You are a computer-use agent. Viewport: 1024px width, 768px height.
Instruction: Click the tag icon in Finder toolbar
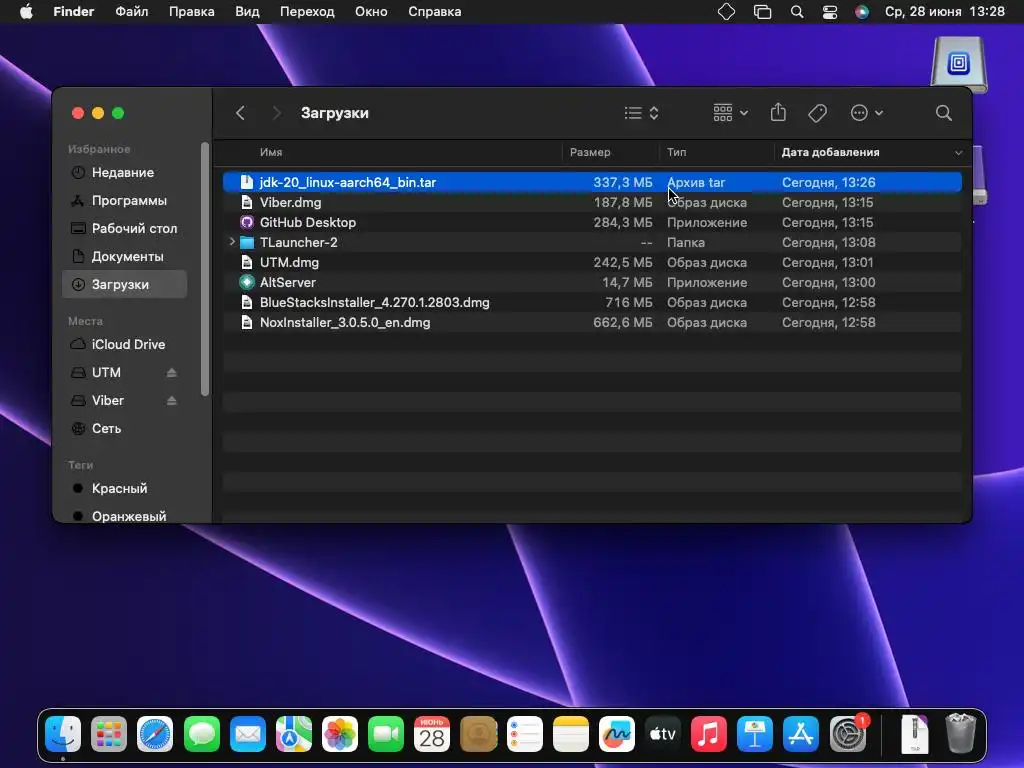(817, 113)
